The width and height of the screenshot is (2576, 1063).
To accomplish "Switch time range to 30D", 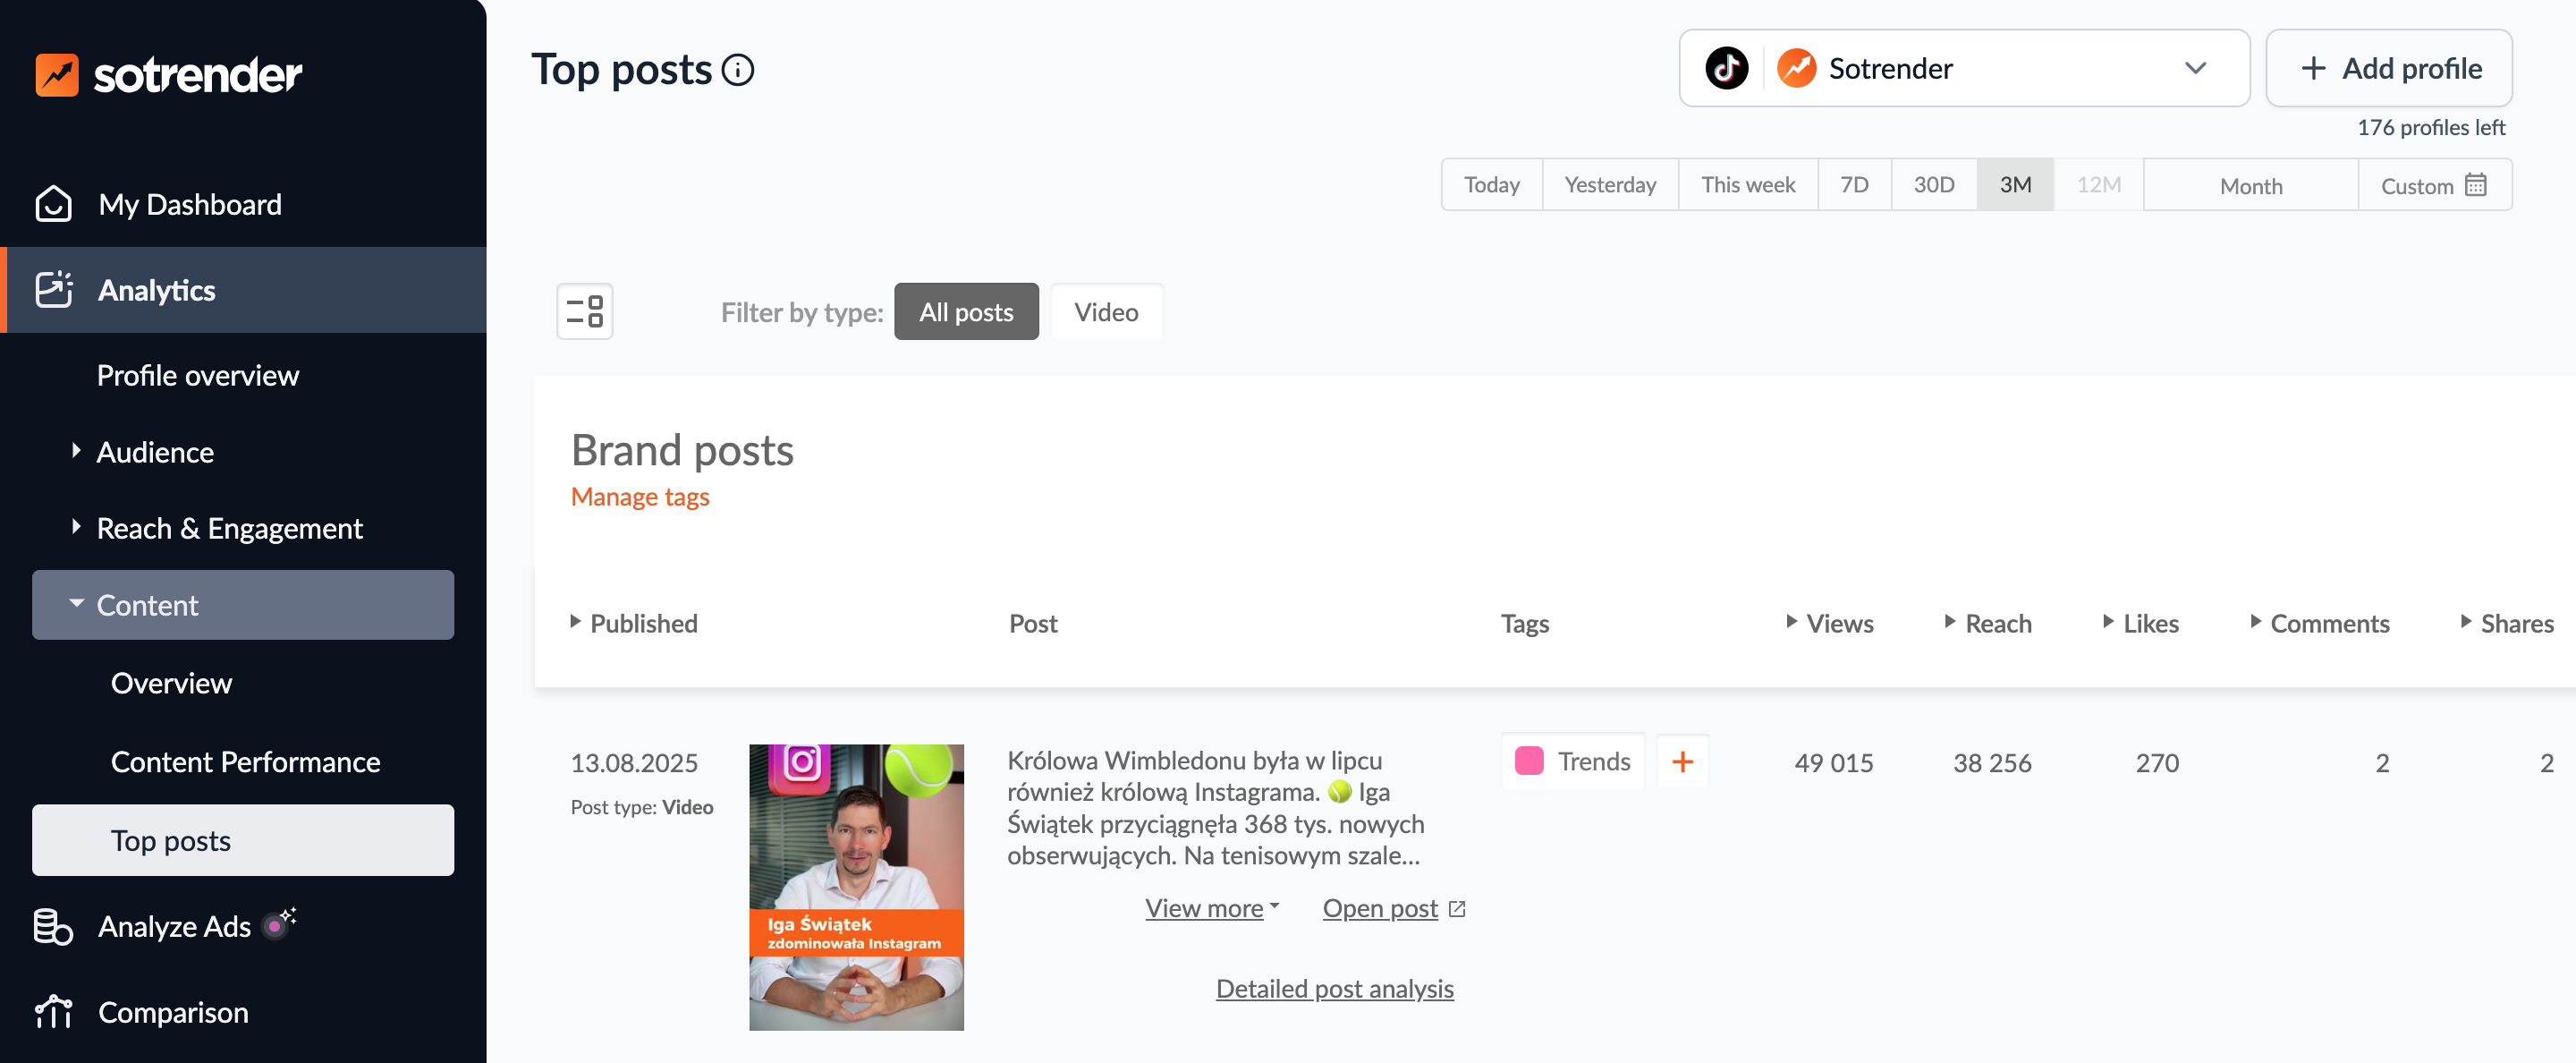I will coord(1933,184).
